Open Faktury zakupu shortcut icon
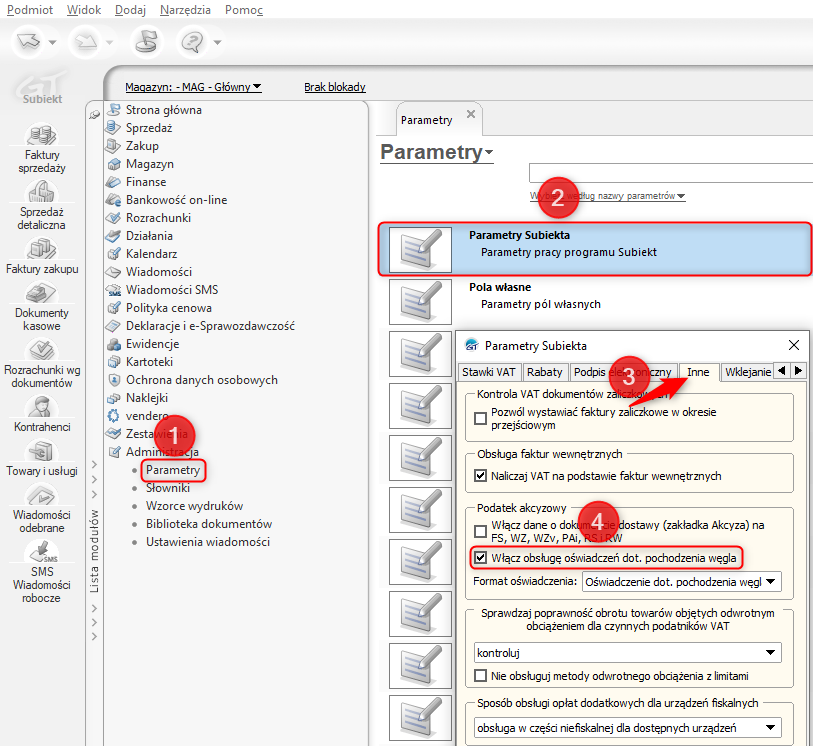This screenshot has width=813, height=746. [x=41, y=249]
